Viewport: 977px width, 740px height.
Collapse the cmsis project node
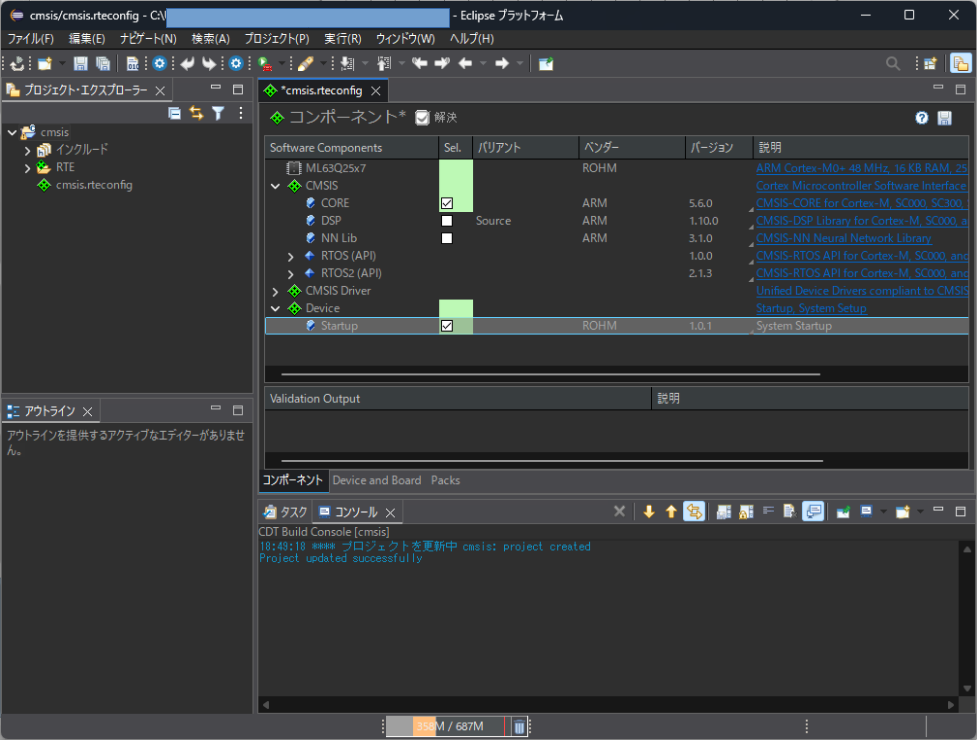click(x=12, y=132)
